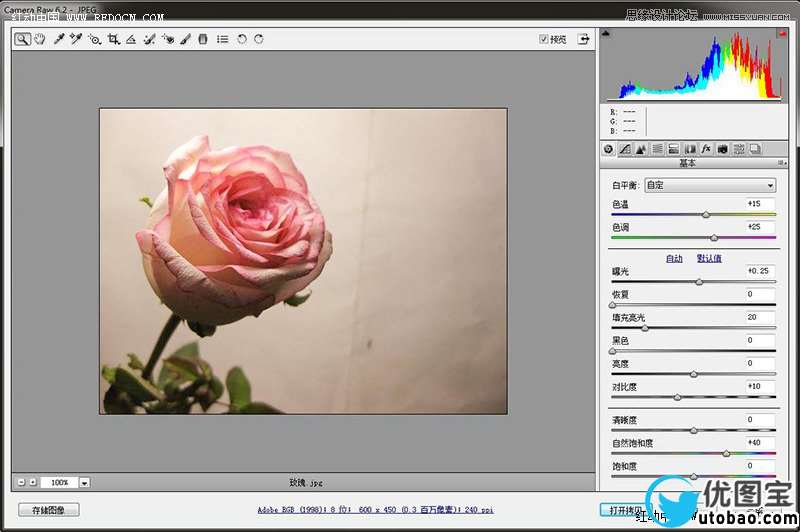This screenshot has width=800, height=532.
Task: Toggle full screen mode icon
Action: [x=583, y=39]
